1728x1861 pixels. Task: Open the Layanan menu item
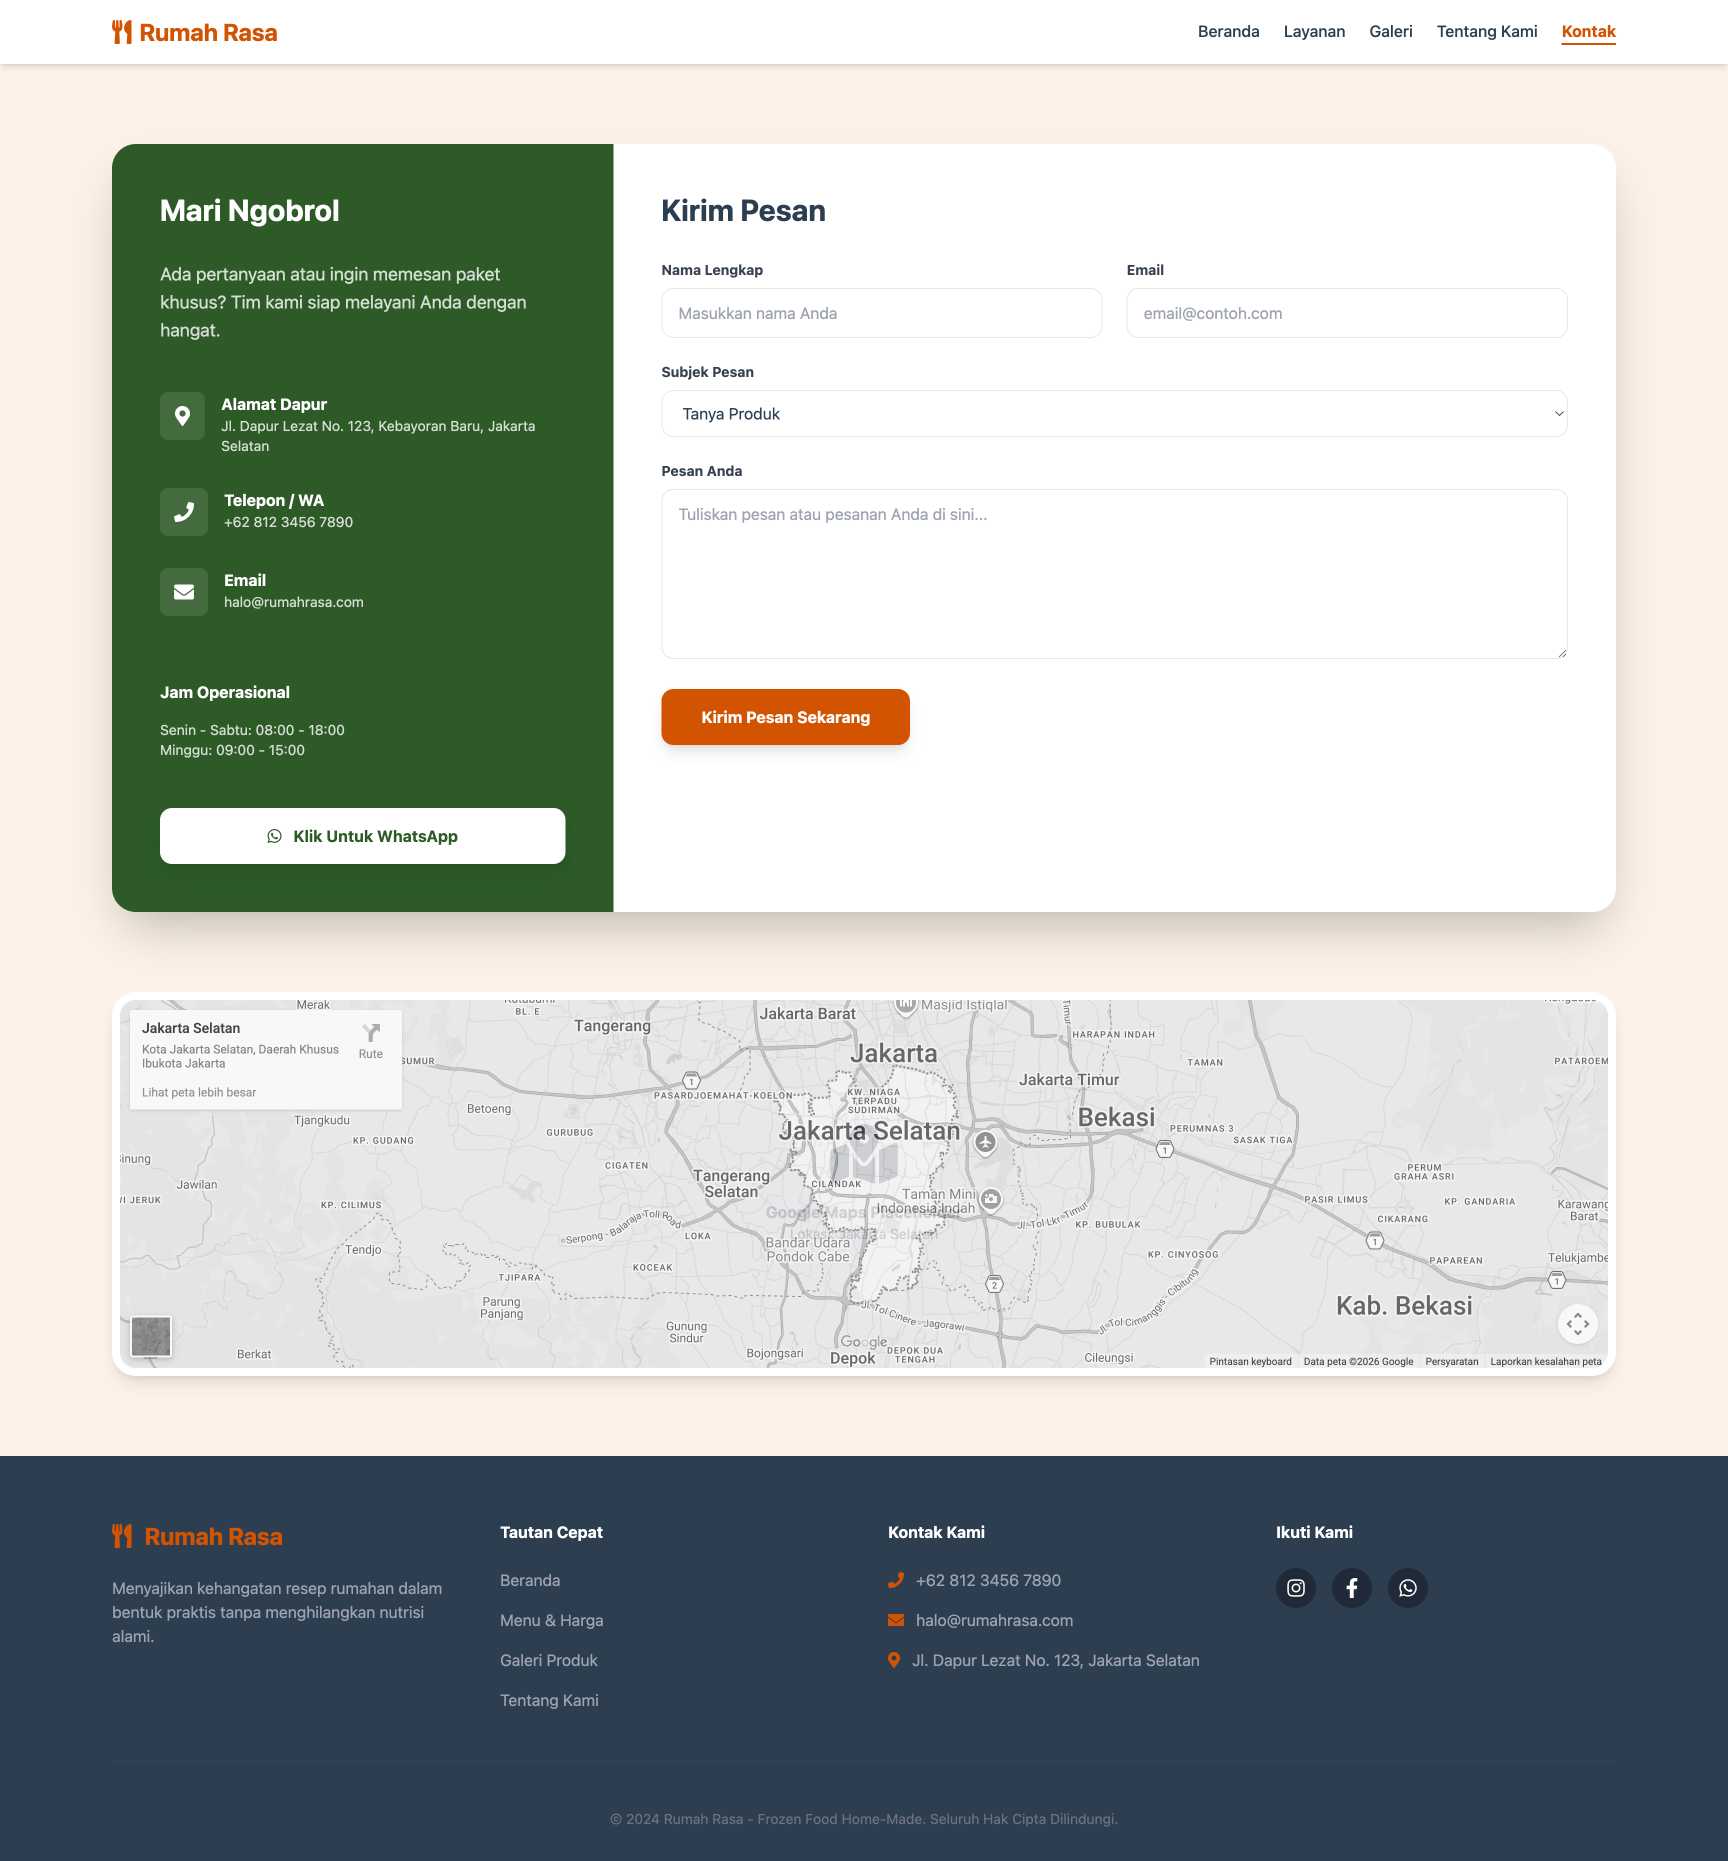point(1314,32)
